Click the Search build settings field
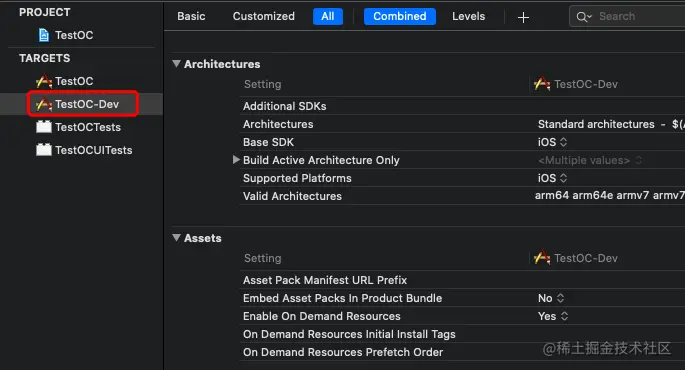This screenshot has height=370, width=685. (x=628, y=17)
